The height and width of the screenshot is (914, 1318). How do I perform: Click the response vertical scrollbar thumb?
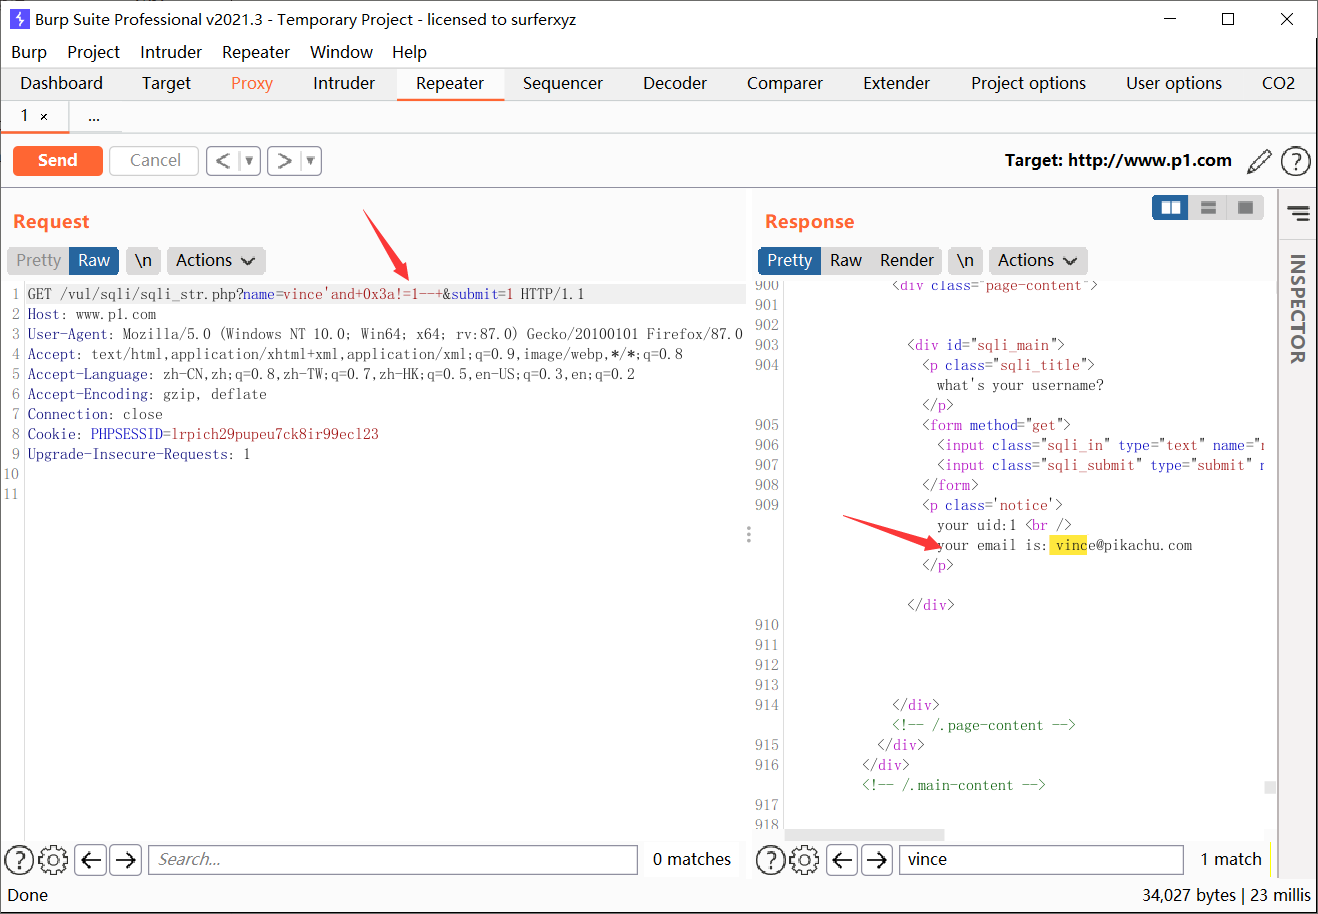click(1270, 787)
